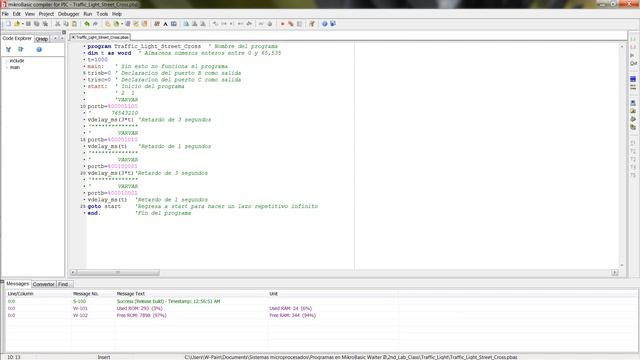Switch to the Messages tab
Screen dimensions: 640x360
[x=18, y=284]
